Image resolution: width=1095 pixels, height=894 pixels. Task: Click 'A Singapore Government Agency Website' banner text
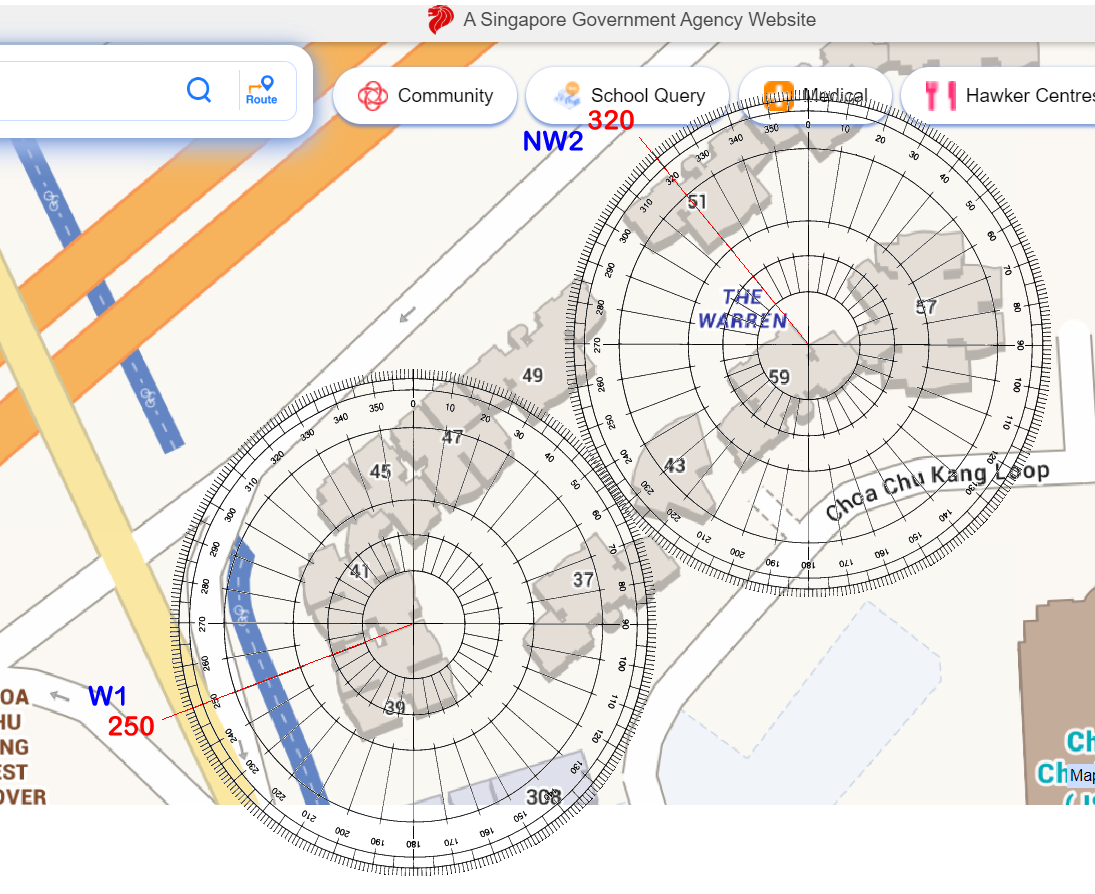pyautogui.click(x=639, y=20)
